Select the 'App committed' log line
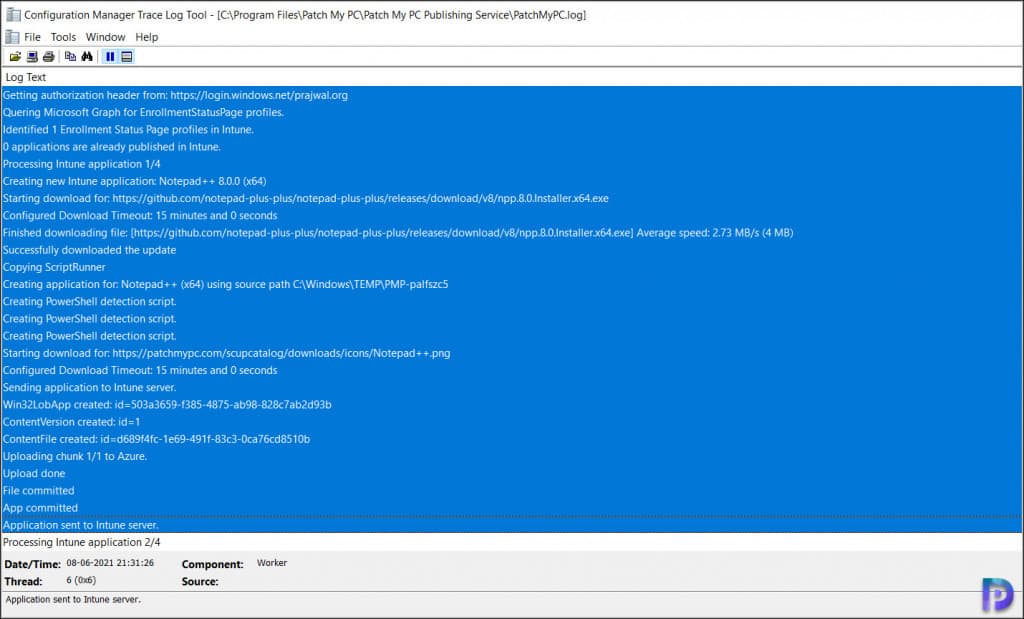This screenshot has width=1024, height=619. (511, 508)
